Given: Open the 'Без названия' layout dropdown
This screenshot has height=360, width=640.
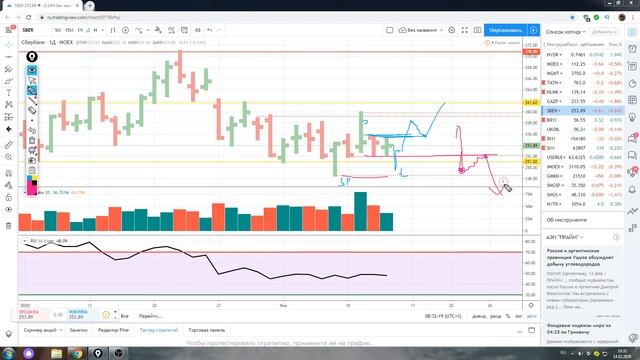Looking at the screenshot, I should coord(421,30).
